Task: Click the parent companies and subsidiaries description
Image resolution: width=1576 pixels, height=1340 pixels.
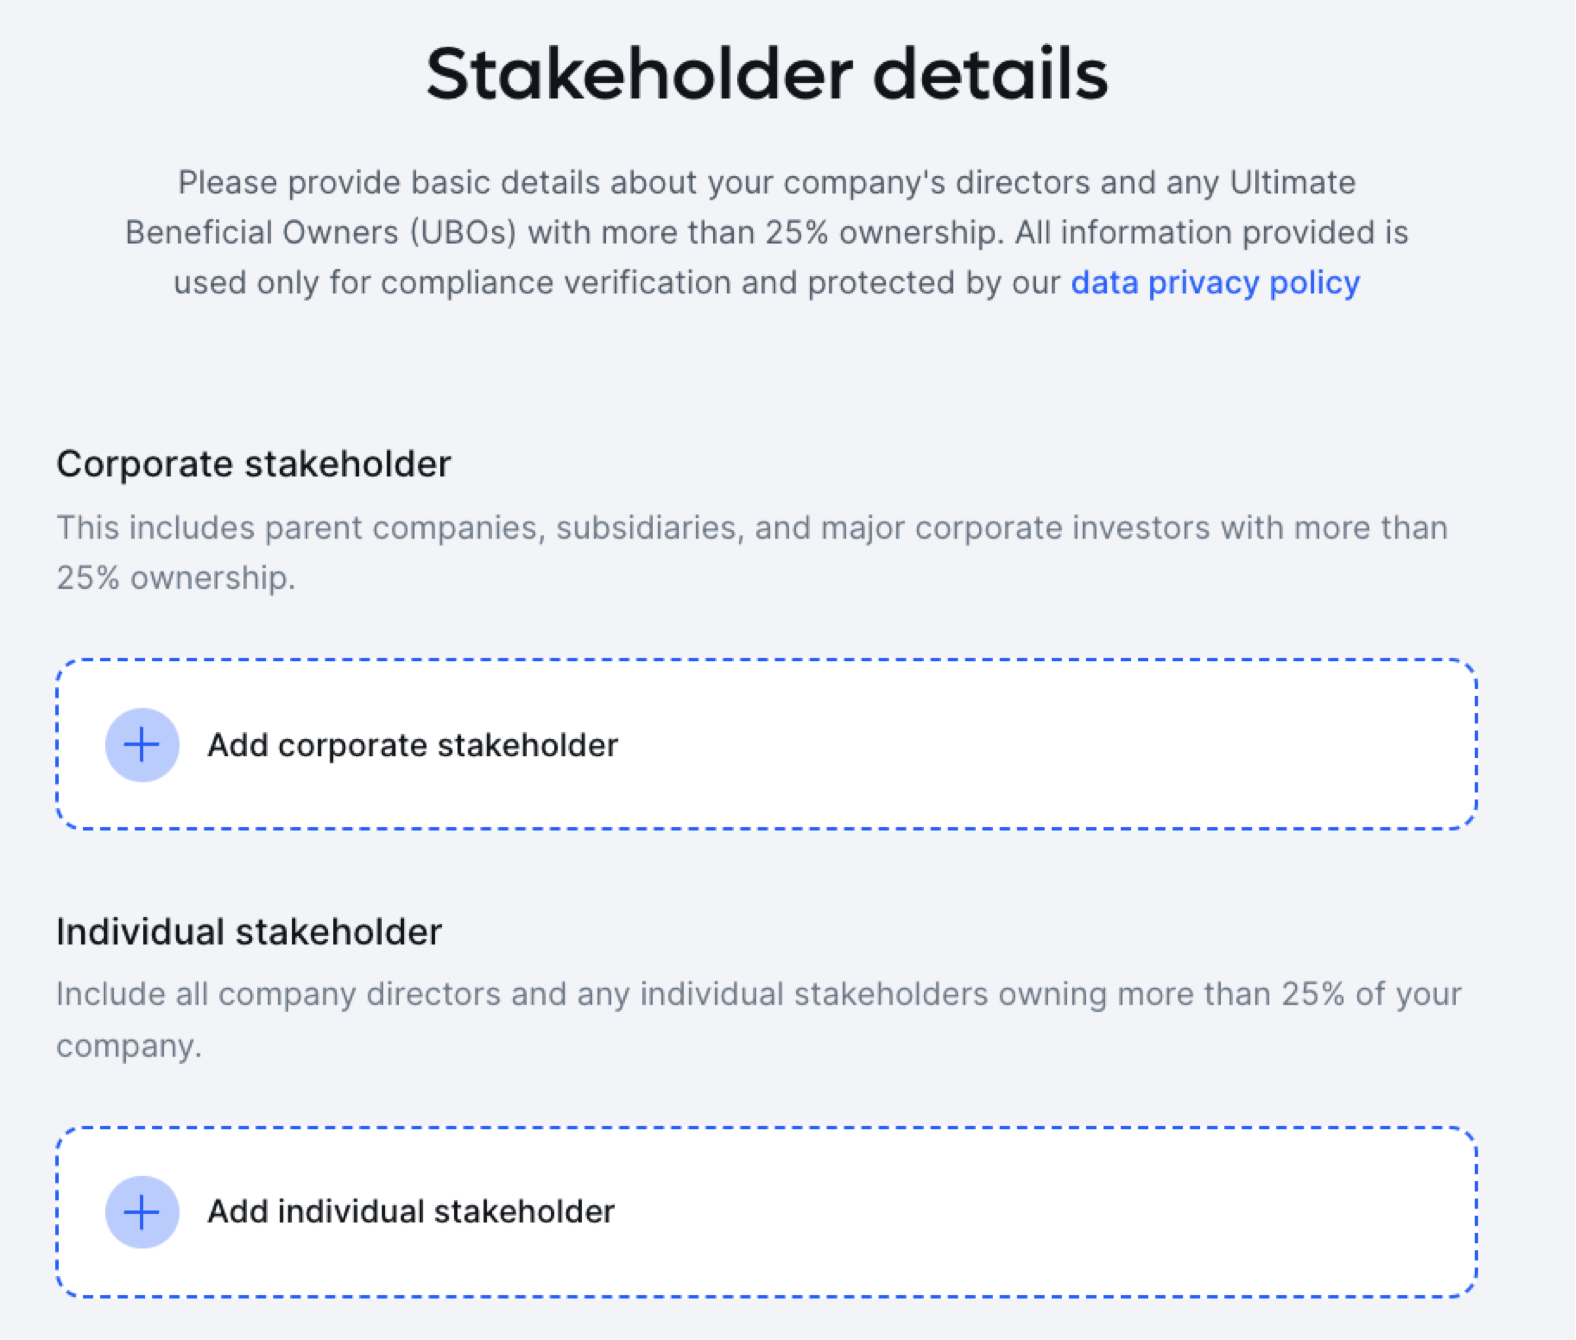Action: point(752,552)
